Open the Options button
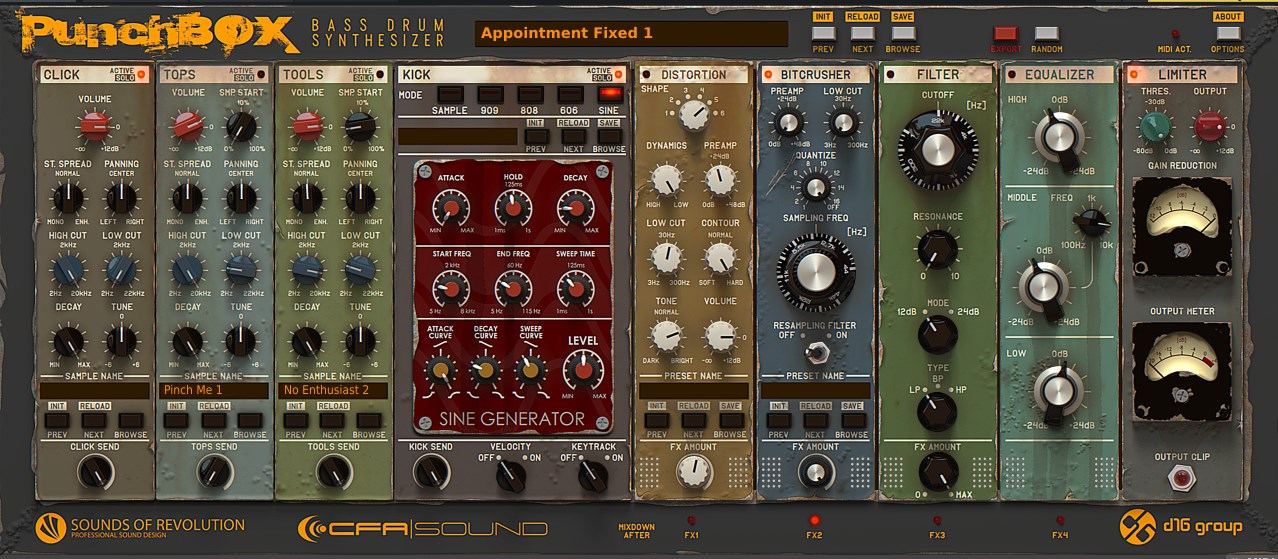Image resolution: width=1278 pixels, height=559 pixels. (x=1228, y=33)
